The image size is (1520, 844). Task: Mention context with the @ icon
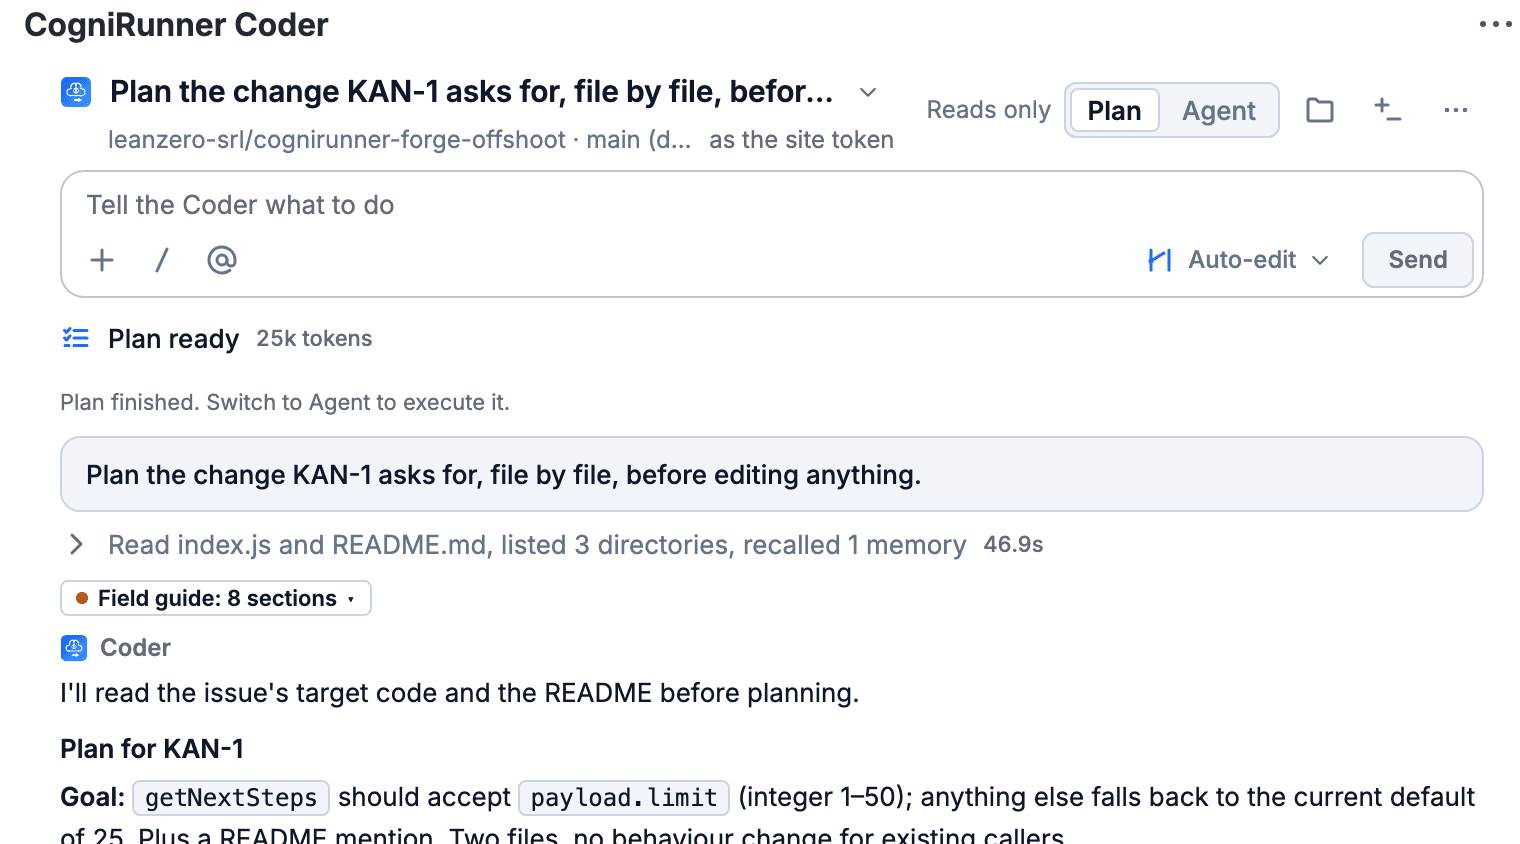pos(222,260)
